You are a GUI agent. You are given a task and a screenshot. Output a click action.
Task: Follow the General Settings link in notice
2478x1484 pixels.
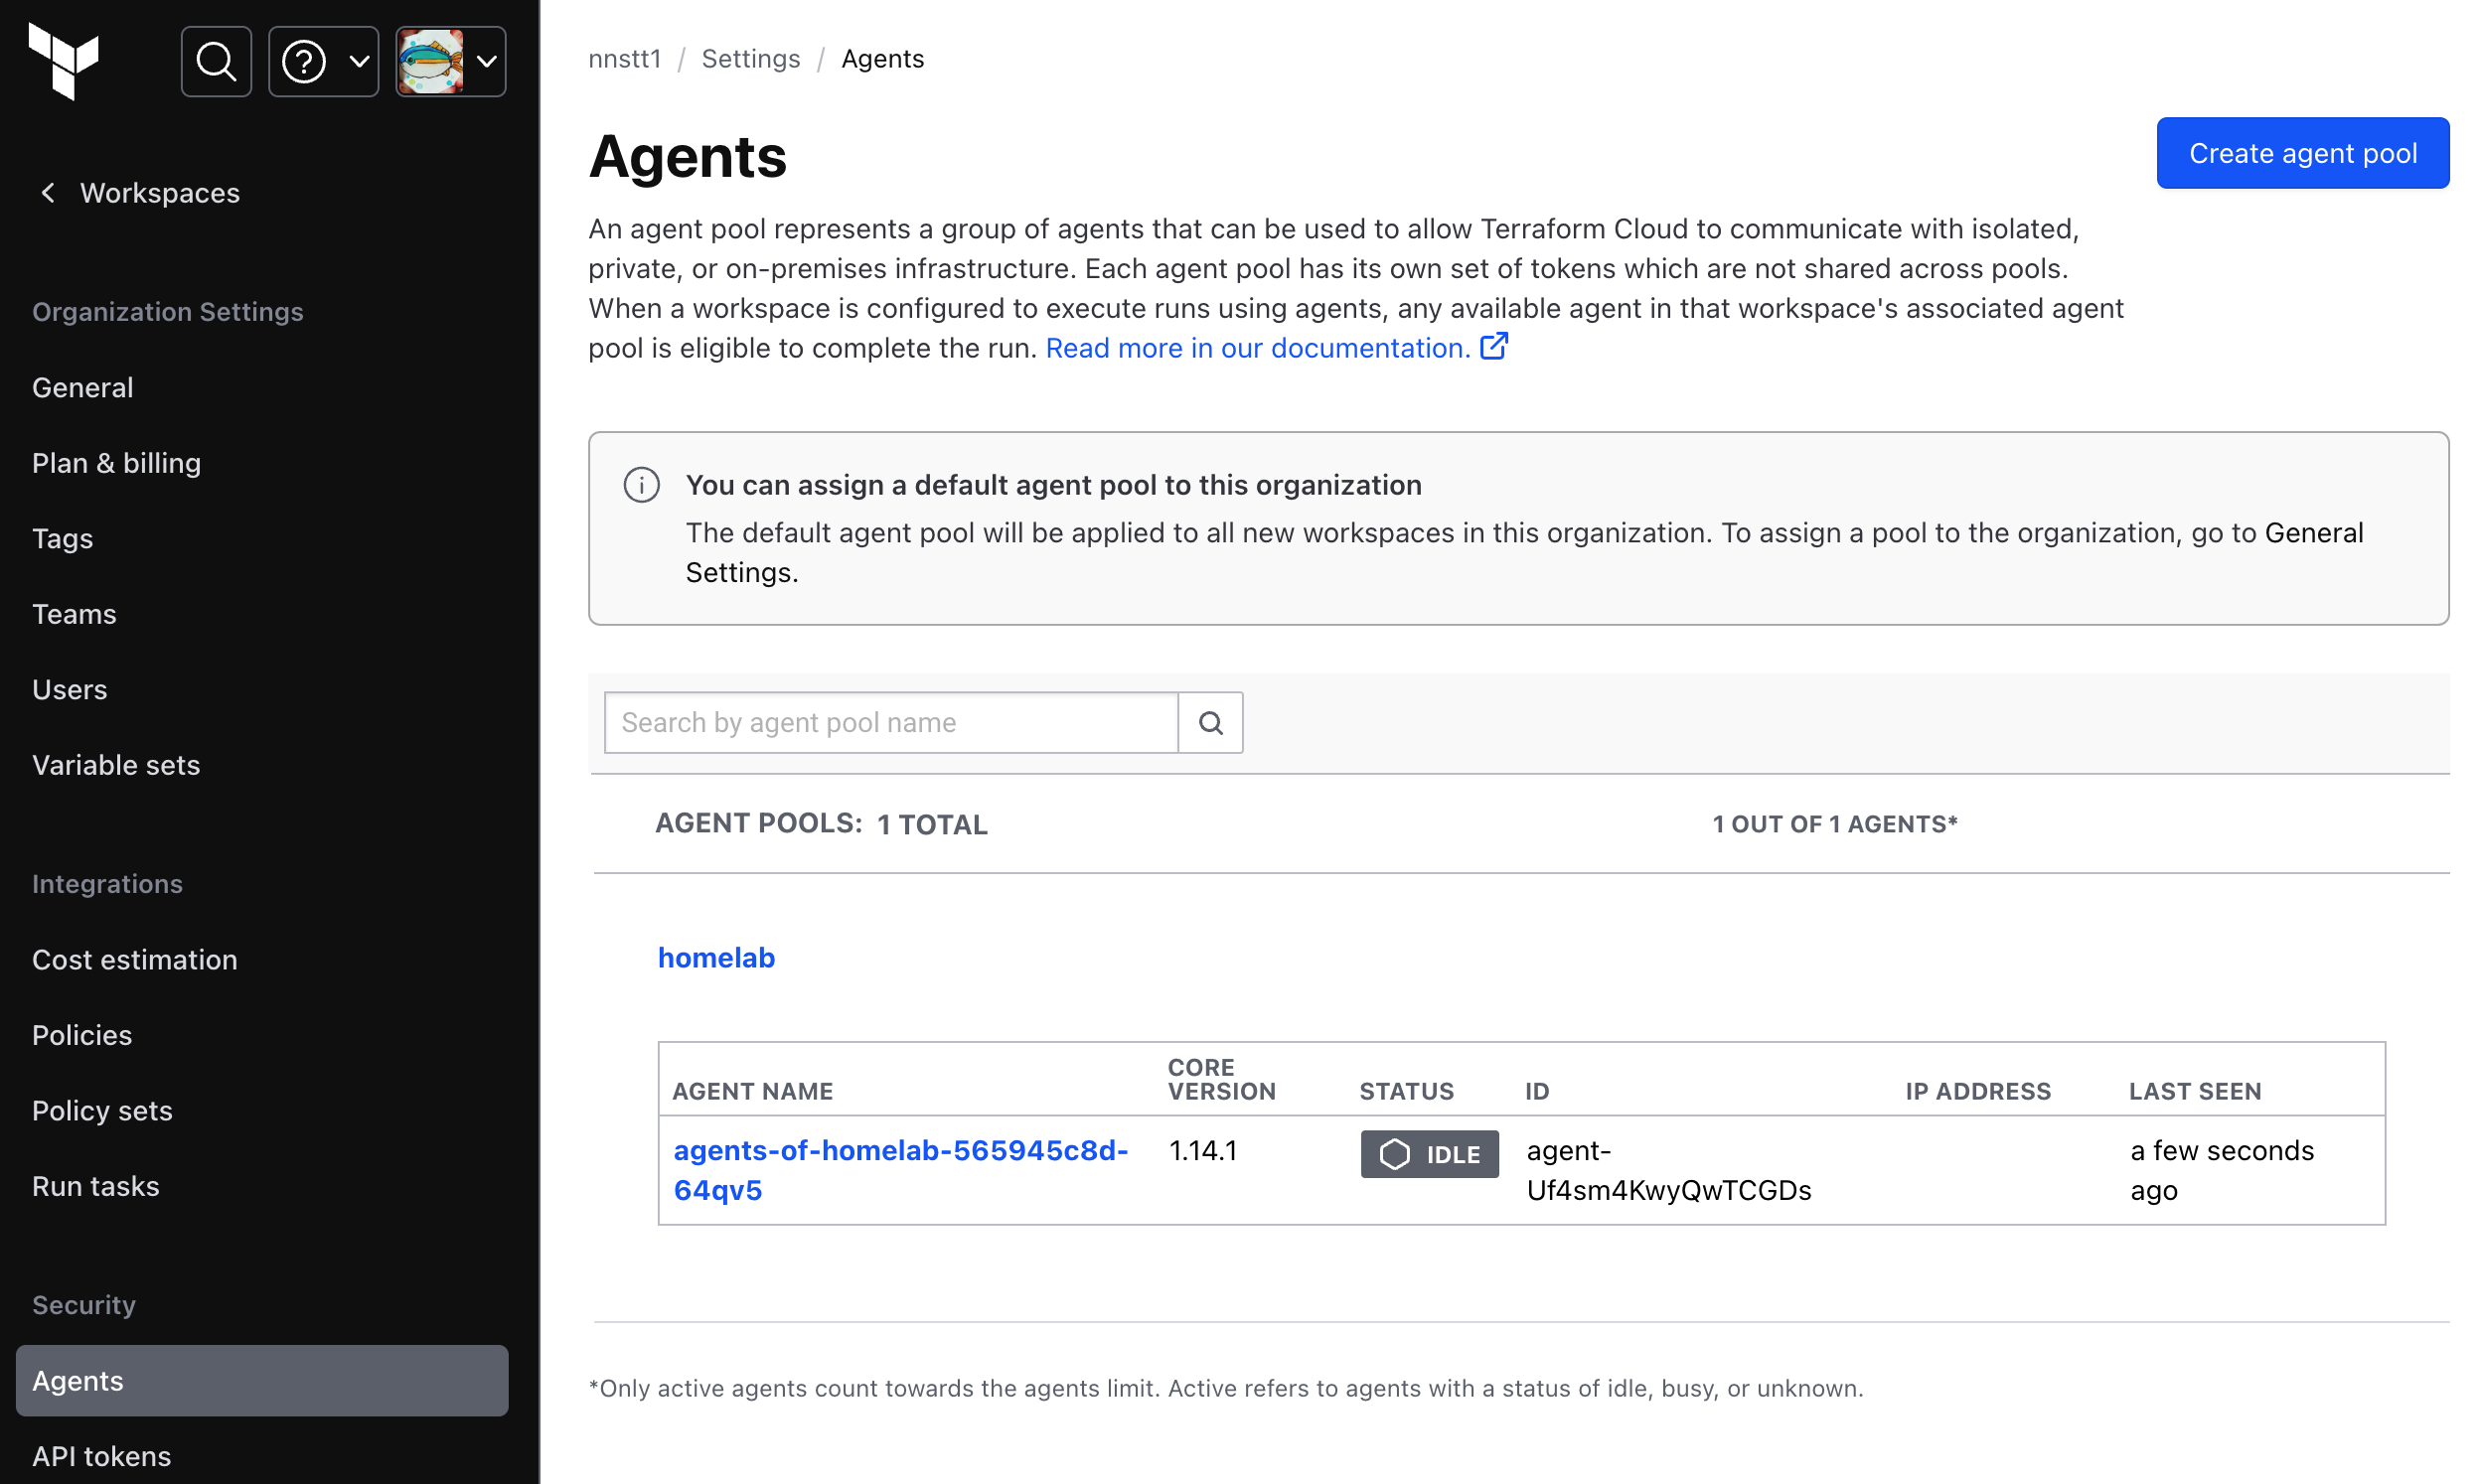2313,532
